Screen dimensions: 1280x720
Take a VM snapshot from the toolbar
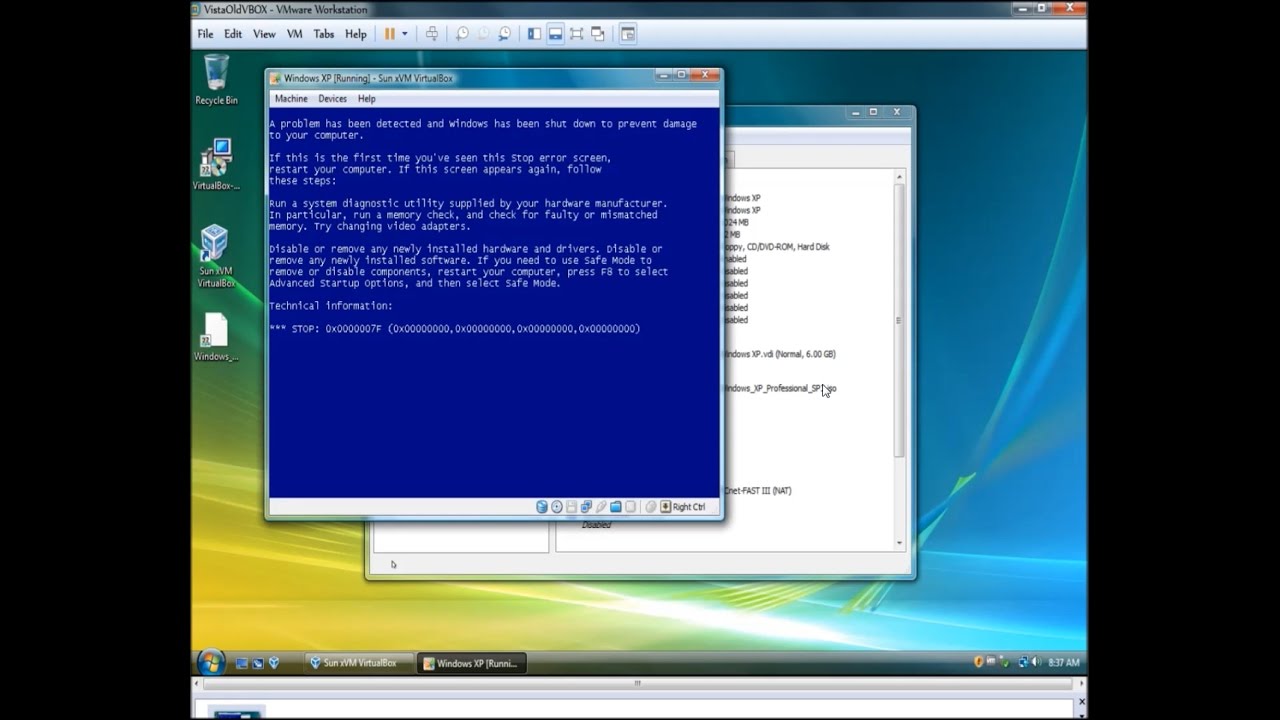pyautogui.click(x=462, y=33)
